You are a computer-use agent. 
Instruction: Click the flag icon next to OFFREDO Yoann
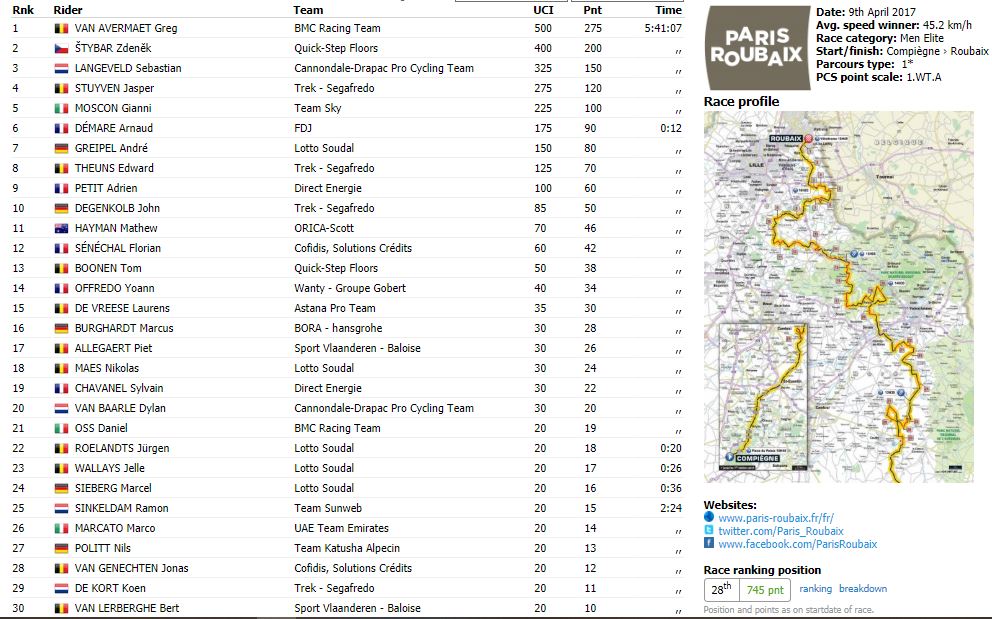[61, 289]
